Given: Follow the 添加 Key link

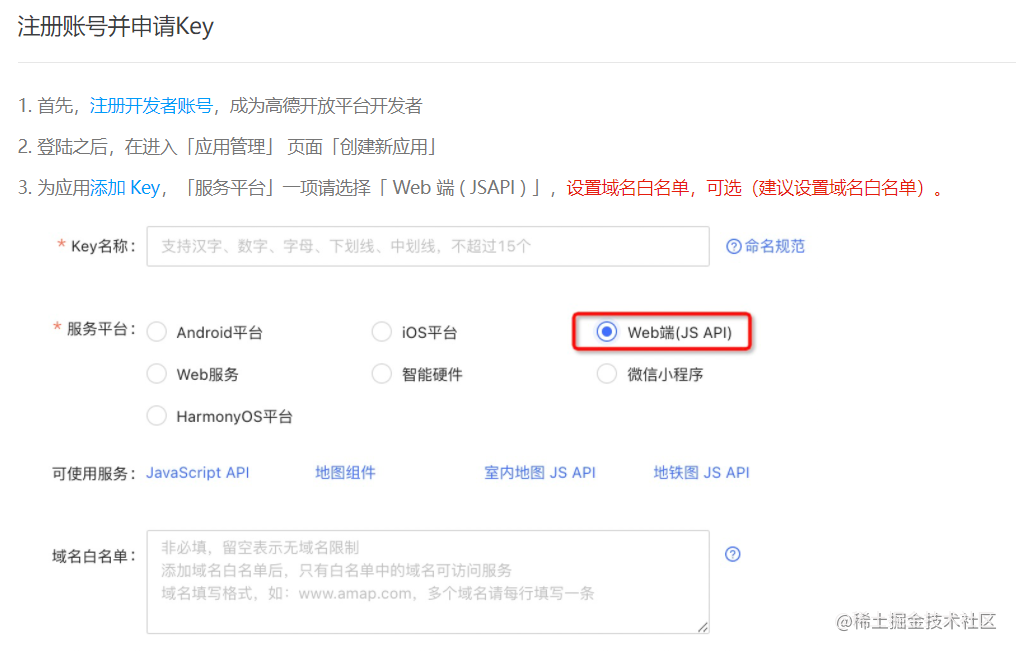Looking at the screenshot, I should (125, 188).
